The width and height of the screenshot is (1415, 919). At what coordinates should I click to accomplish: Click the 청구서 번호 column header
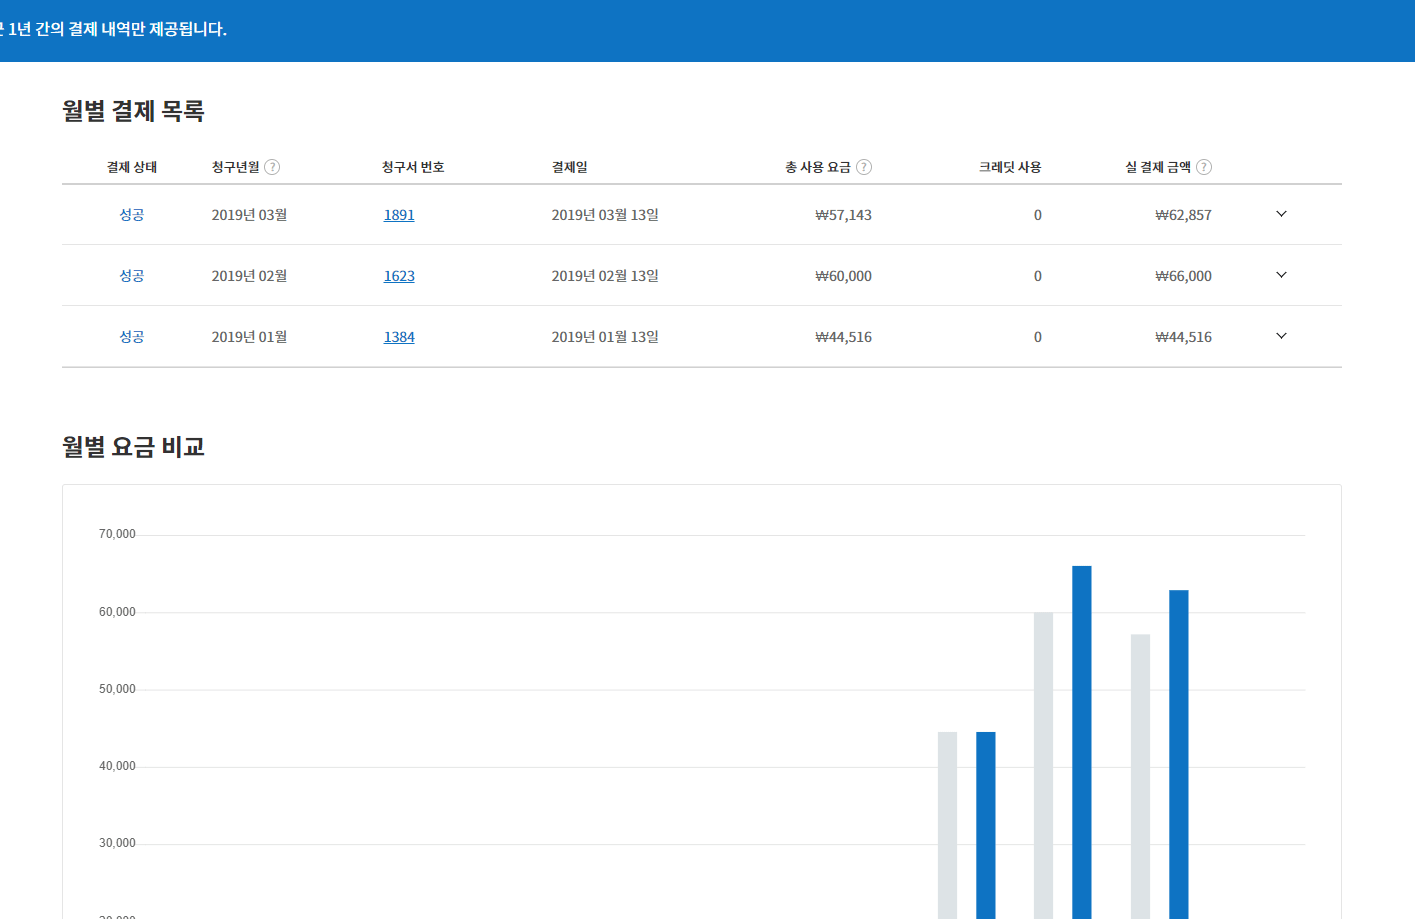(413, 167)
